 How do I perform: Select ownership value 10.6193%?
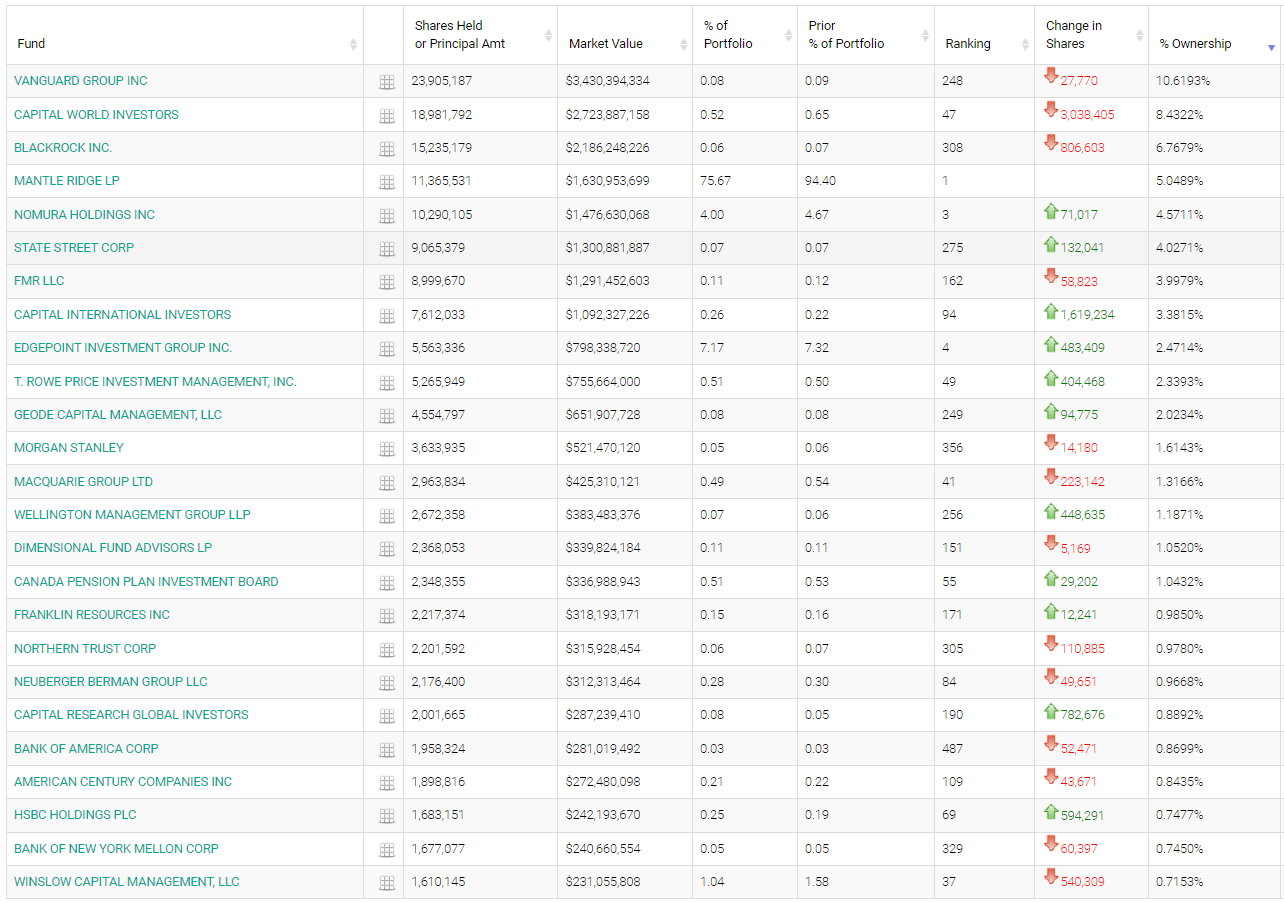coord(1183,81)
